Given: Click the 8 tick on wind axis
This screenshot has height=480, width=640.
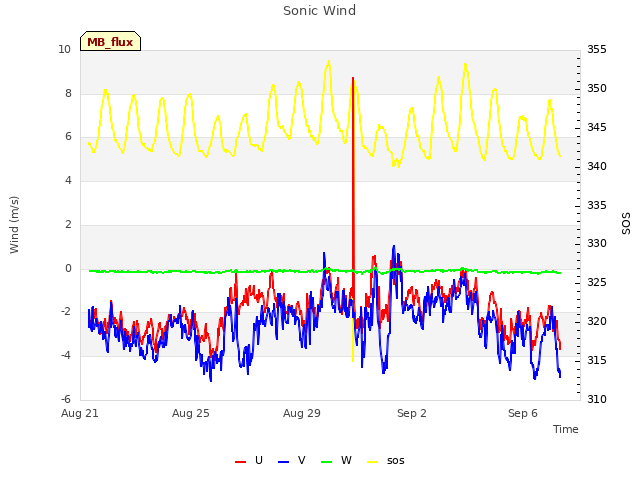Looking at the screenshot, I should pos(68,93).
